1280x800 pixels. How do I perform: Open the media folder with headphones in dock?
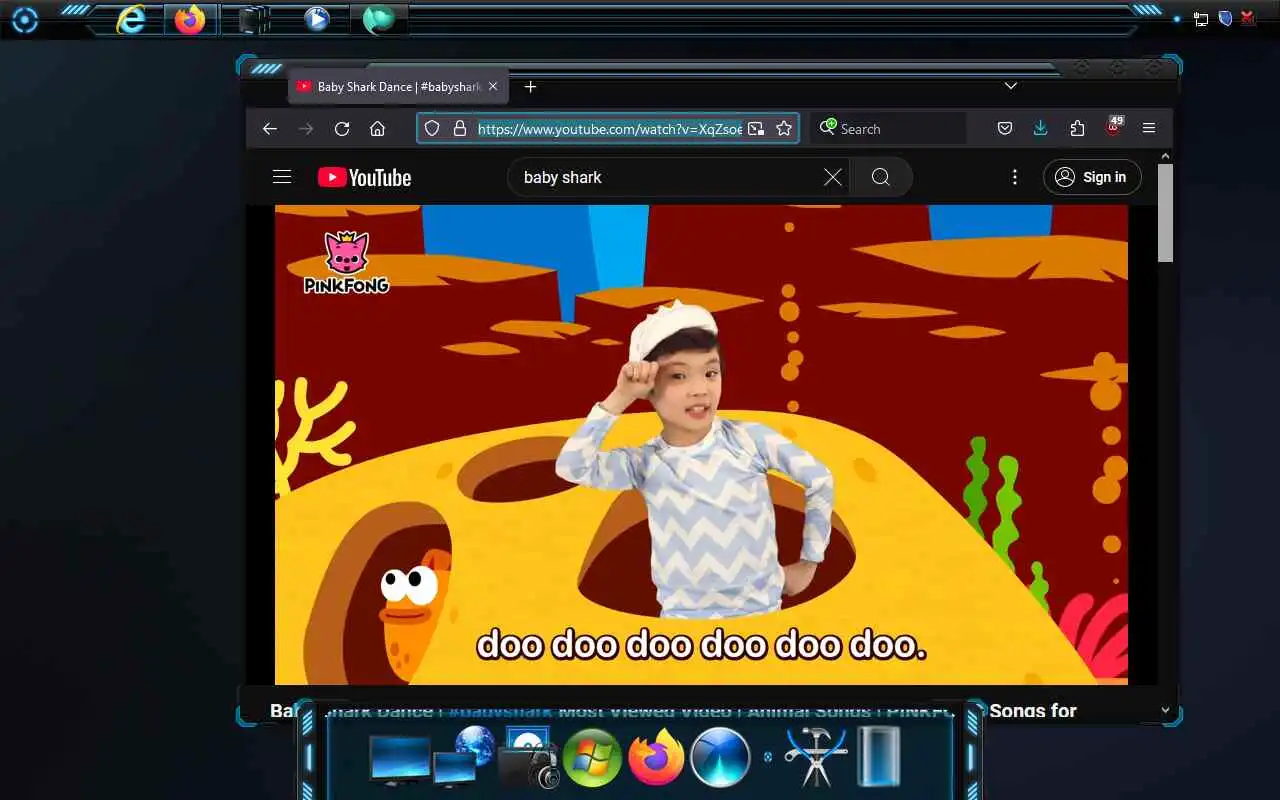click(x=527, y=758)
